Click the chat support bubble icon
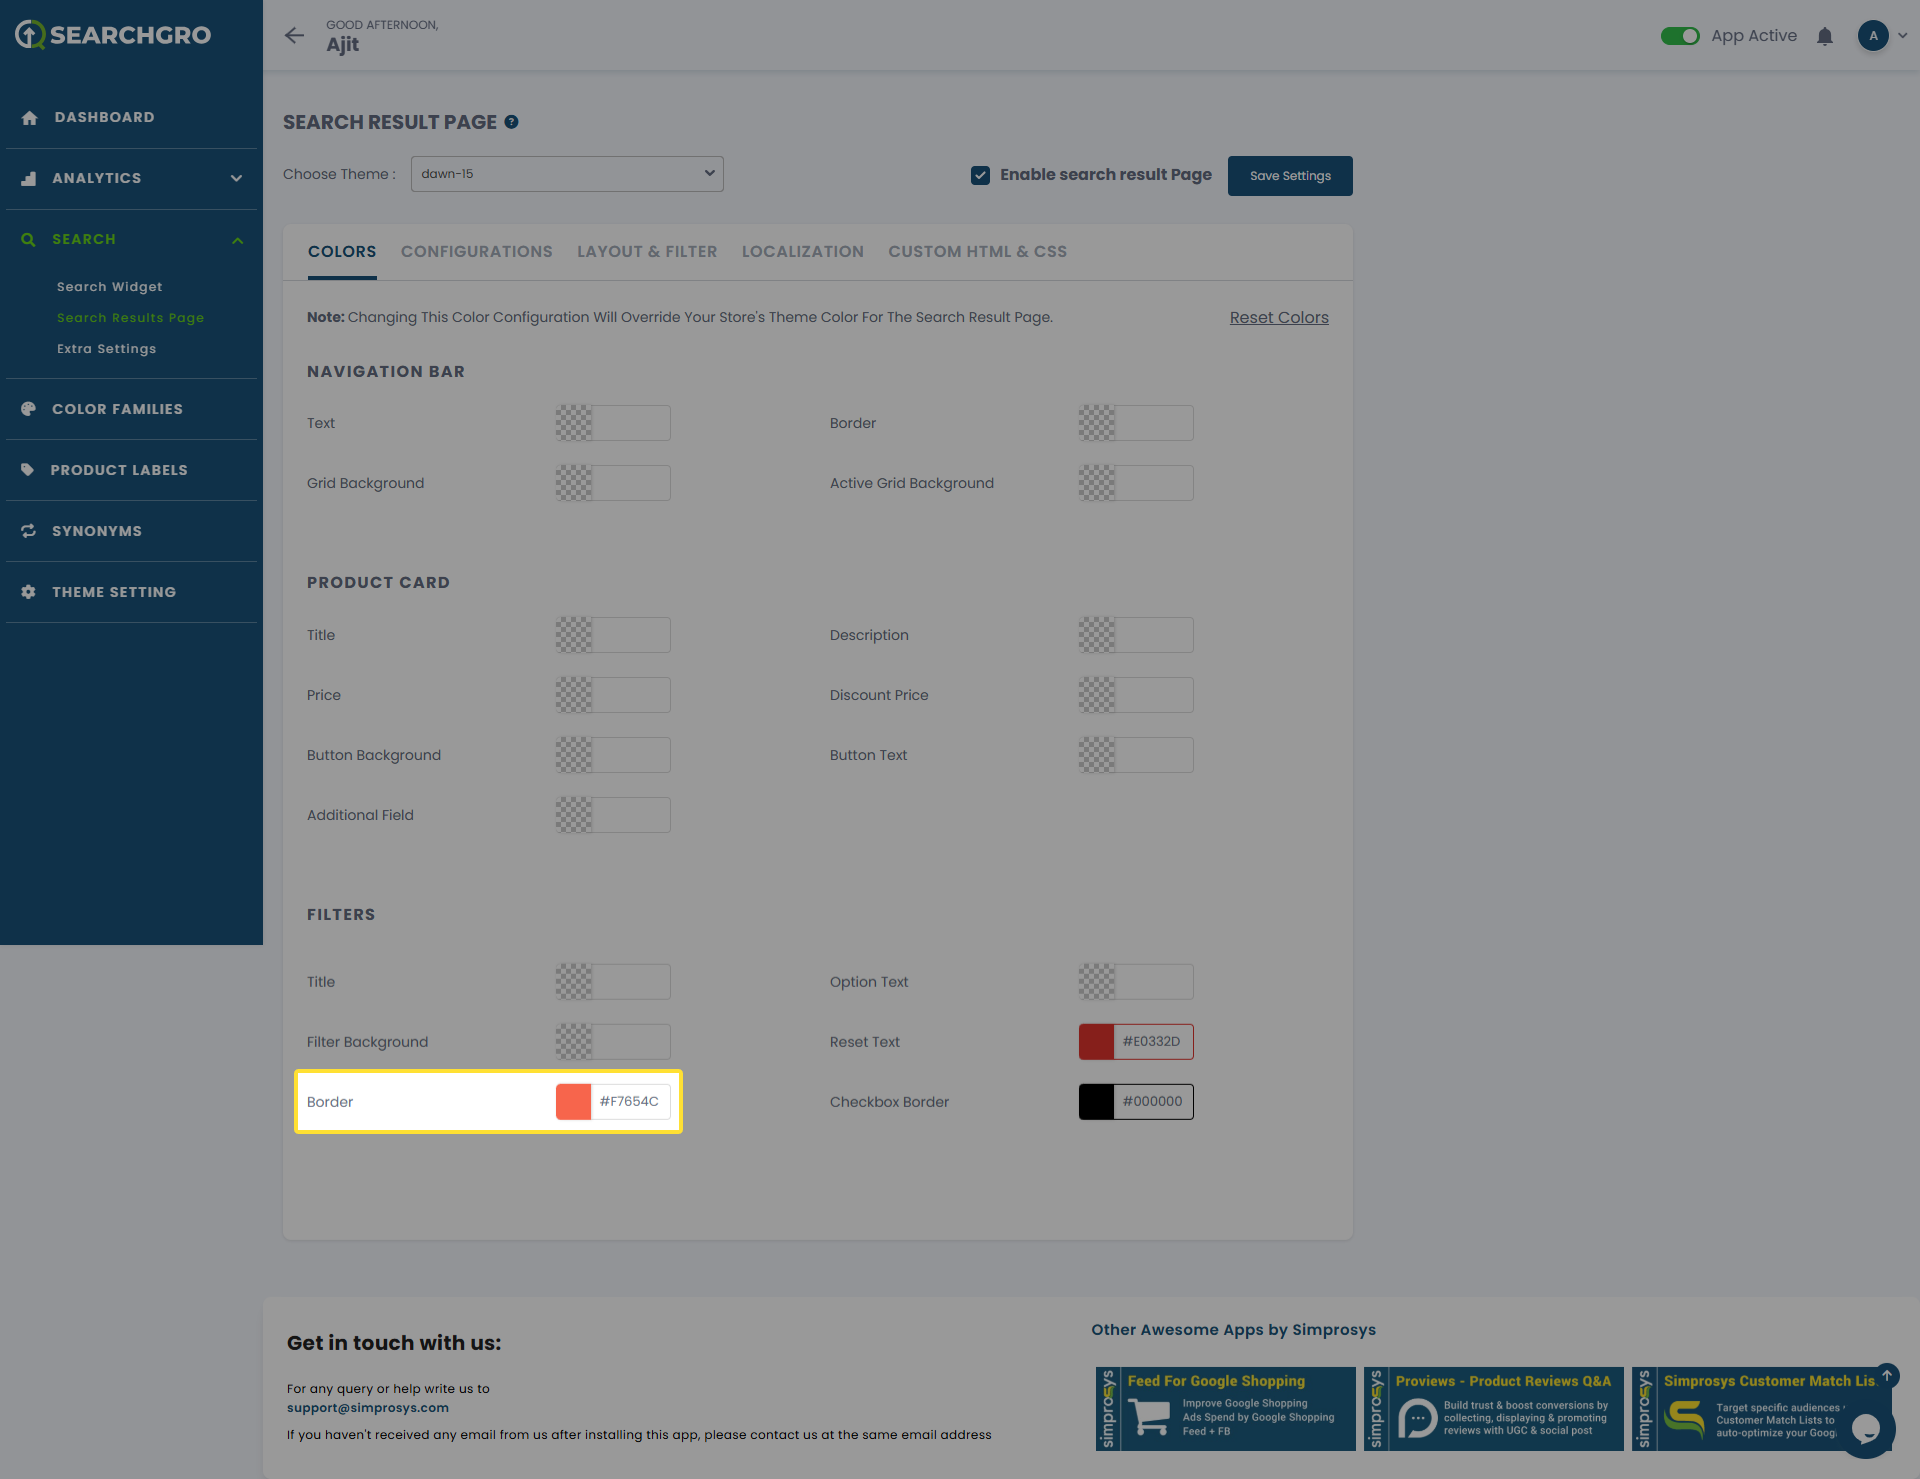Image resolution: width=1920 pixels, height=1479 pixels. pos(1865,1428)
